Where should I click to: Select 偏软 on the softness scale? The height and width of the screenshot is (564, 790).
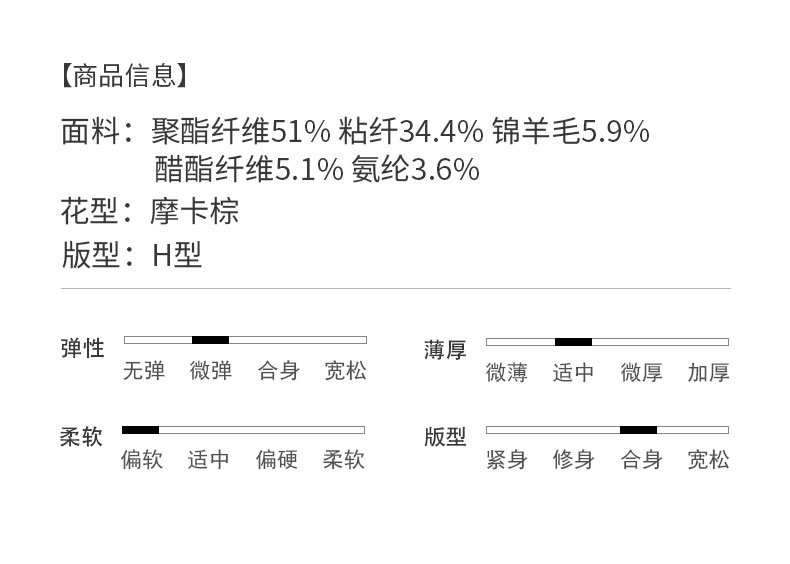[142, 460]
